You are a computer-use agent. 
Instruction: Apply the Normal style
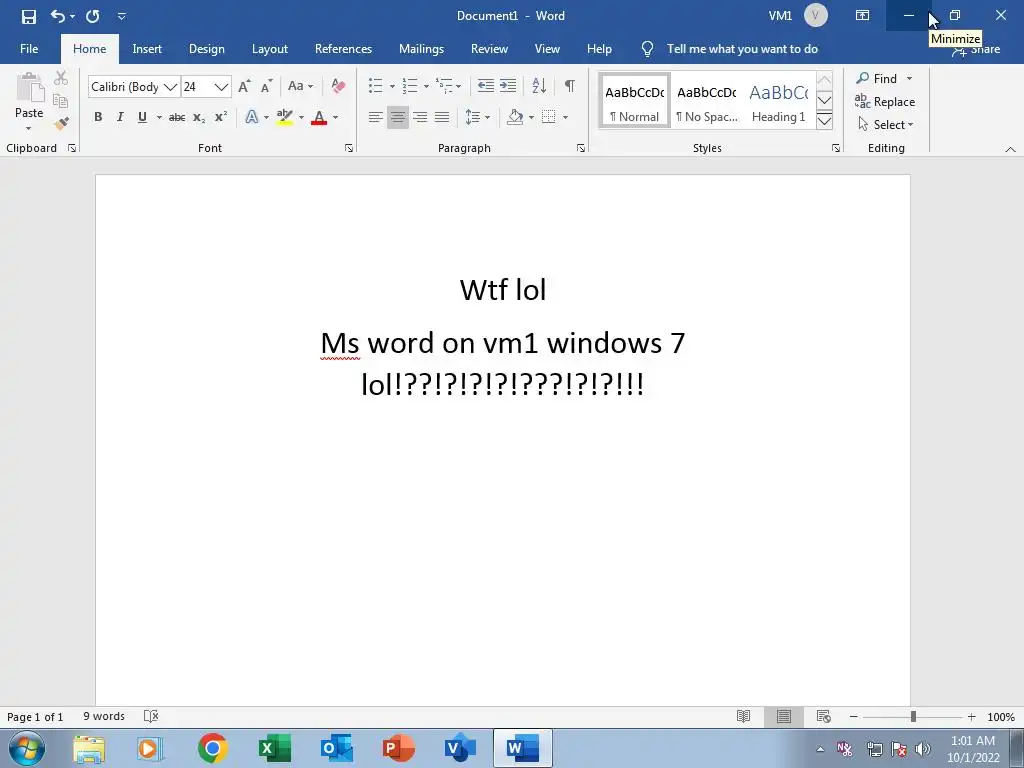(634, 101)
